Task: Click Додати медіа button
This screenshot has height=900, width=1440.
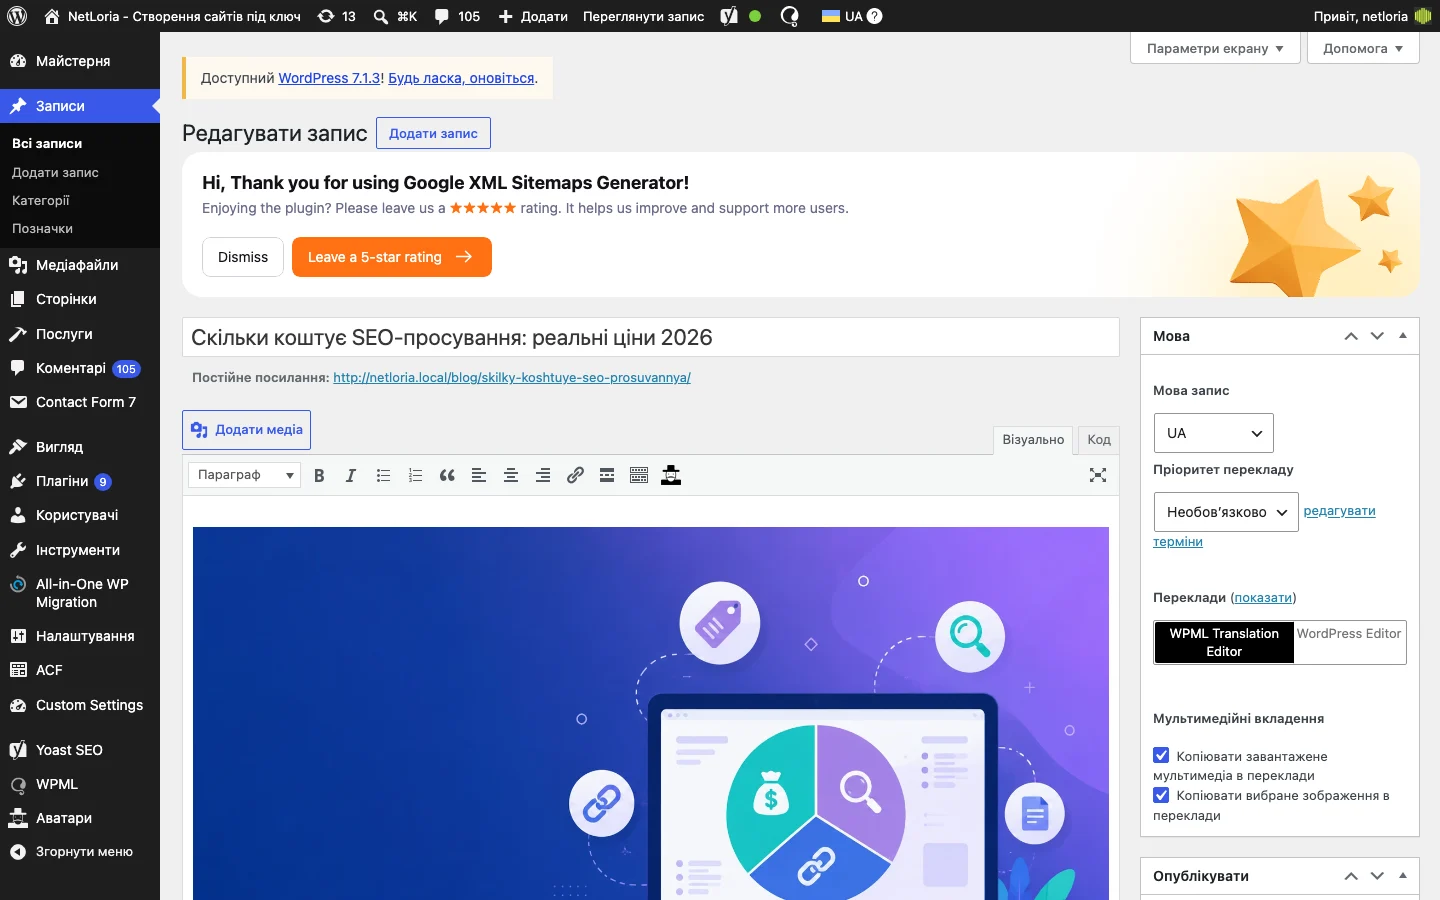Action: click(246, 430)
